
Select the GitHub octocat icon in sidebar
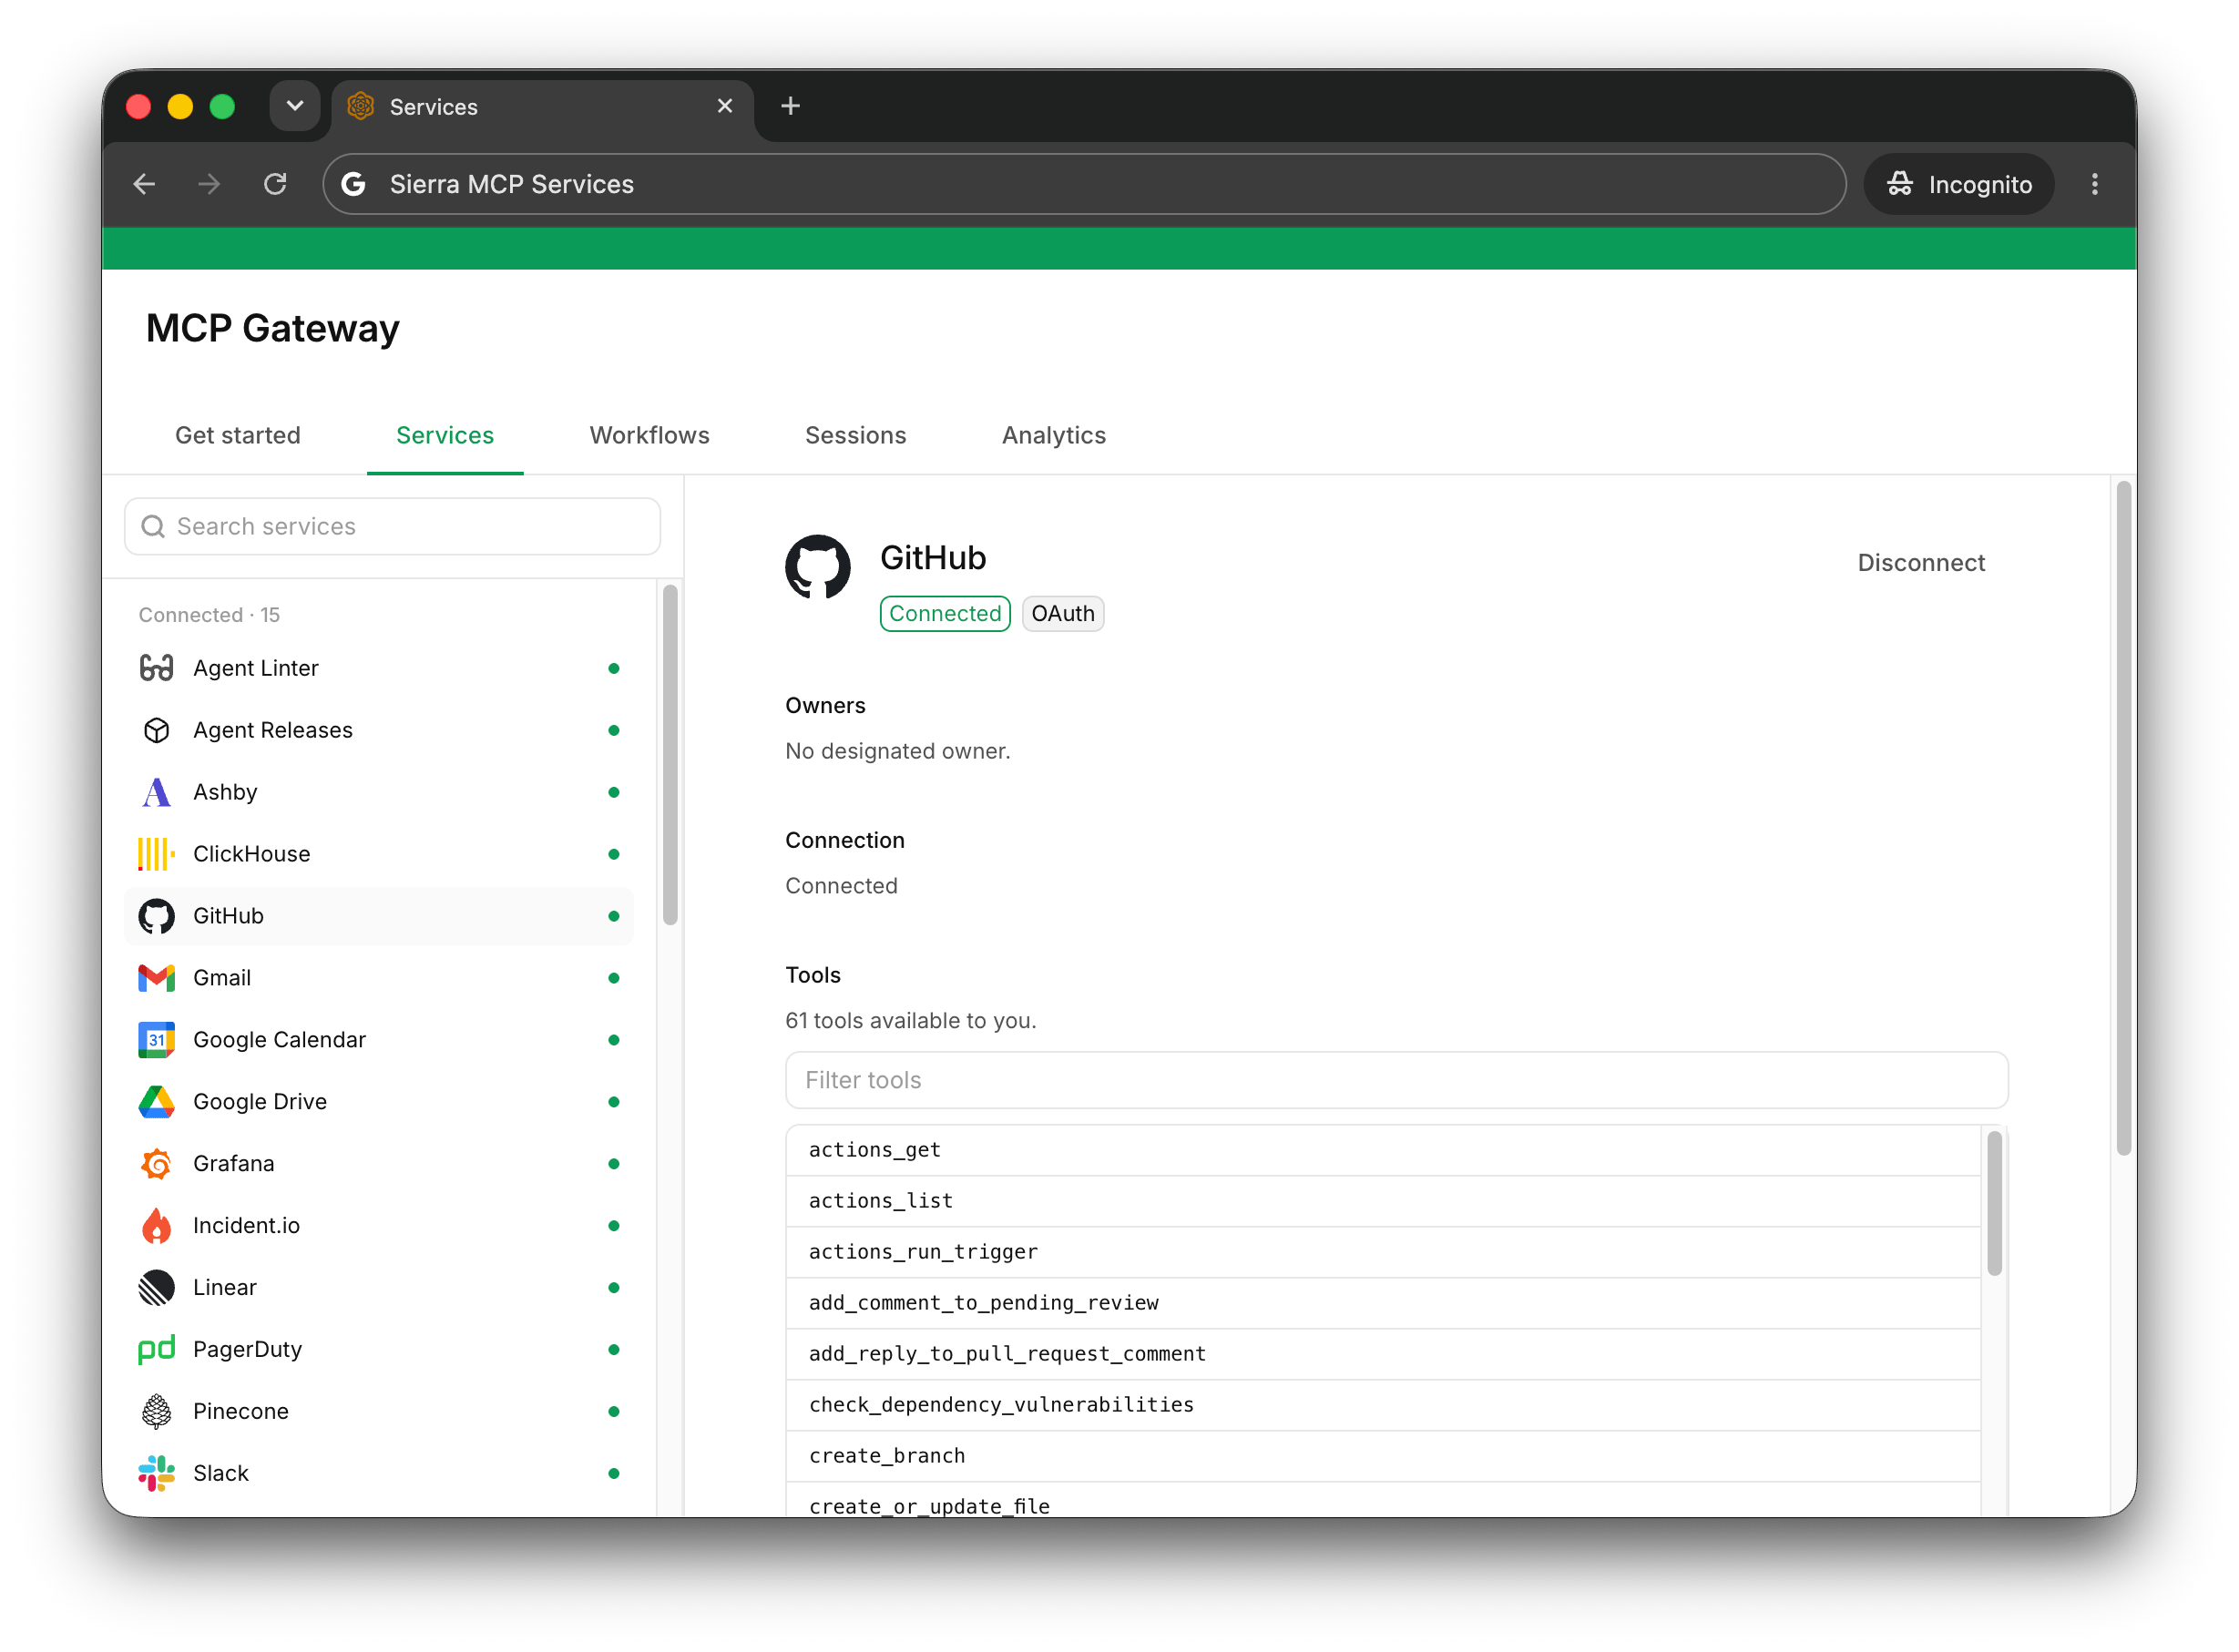156,916
